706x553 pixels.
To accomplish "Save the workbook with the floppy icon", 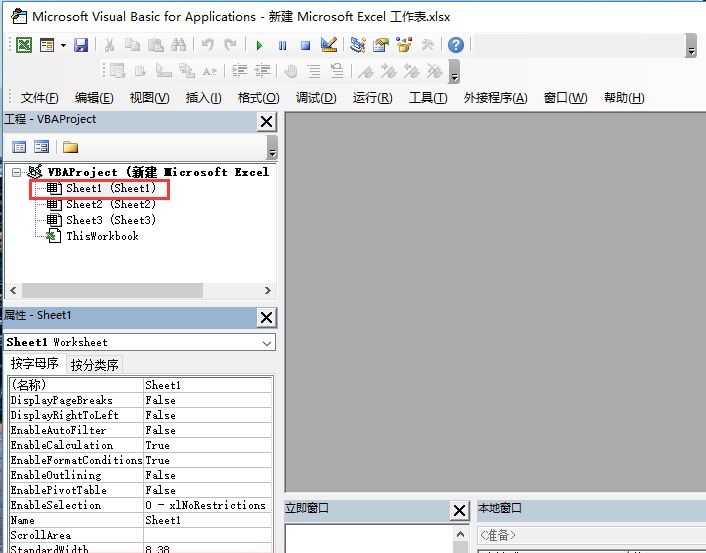I will tap(81, 45).
